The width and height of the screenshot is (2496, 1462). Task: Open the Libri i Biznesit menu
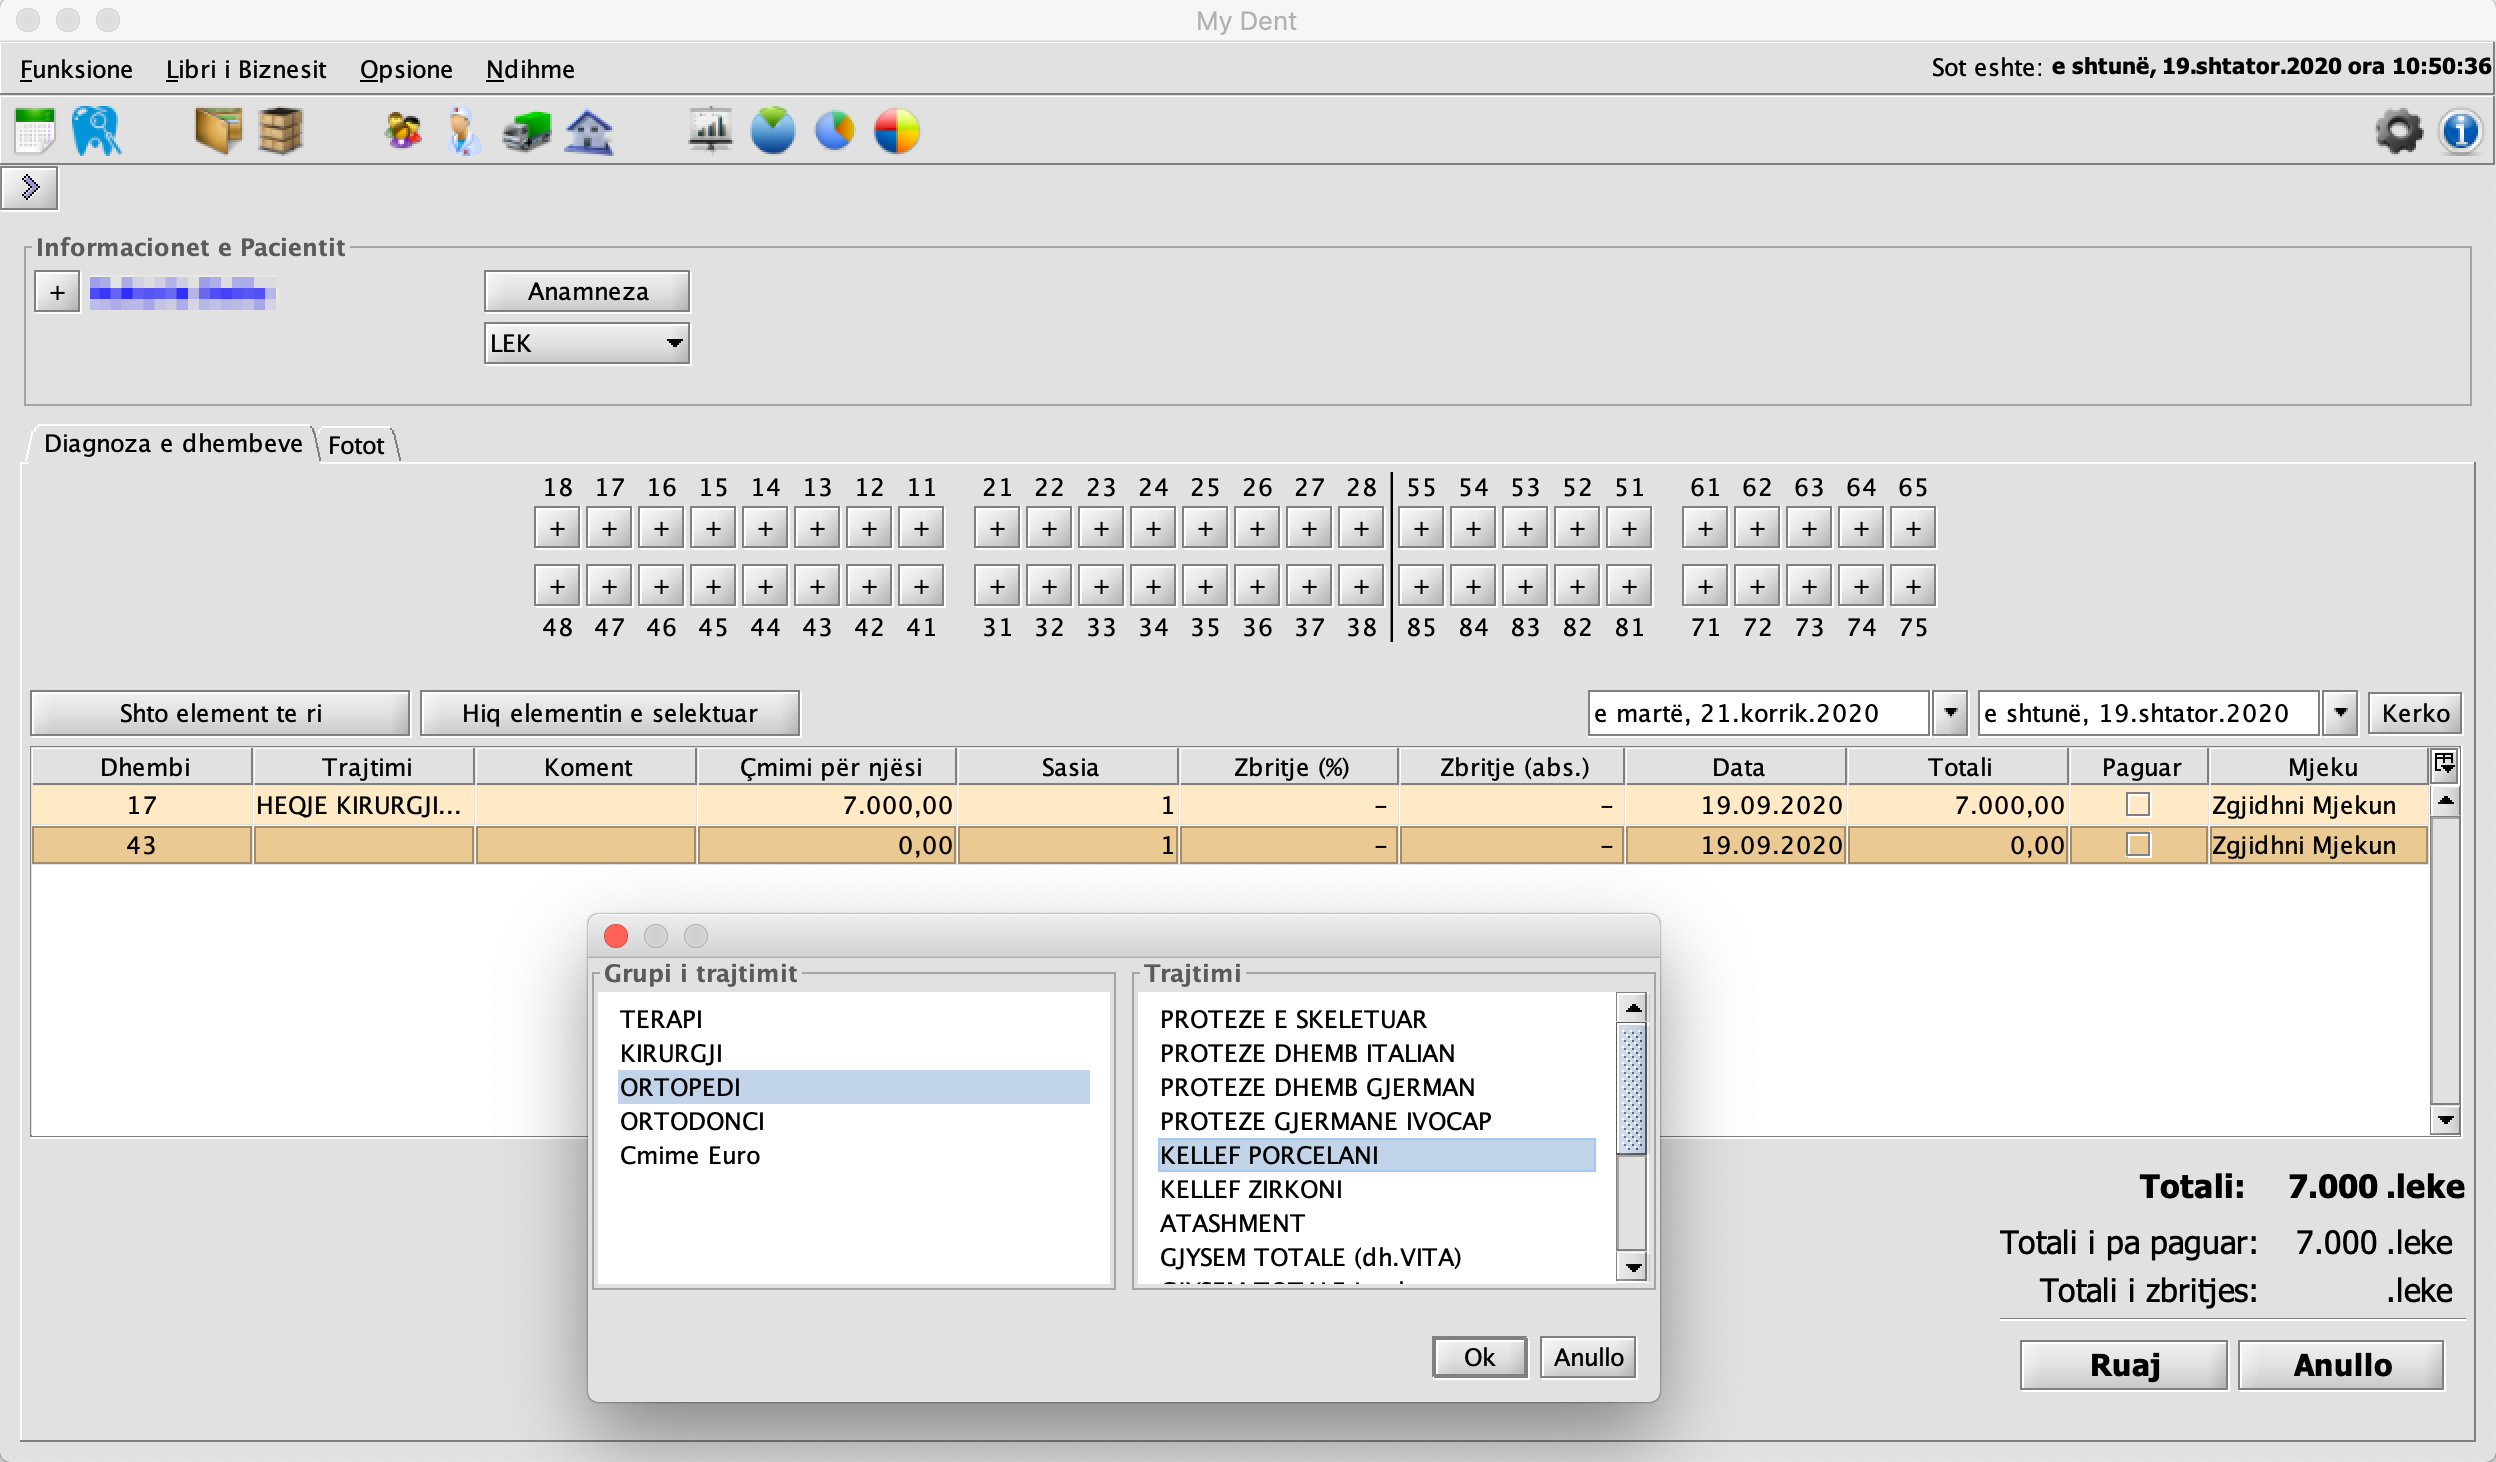pyautogui.click(x=246, y=69)
